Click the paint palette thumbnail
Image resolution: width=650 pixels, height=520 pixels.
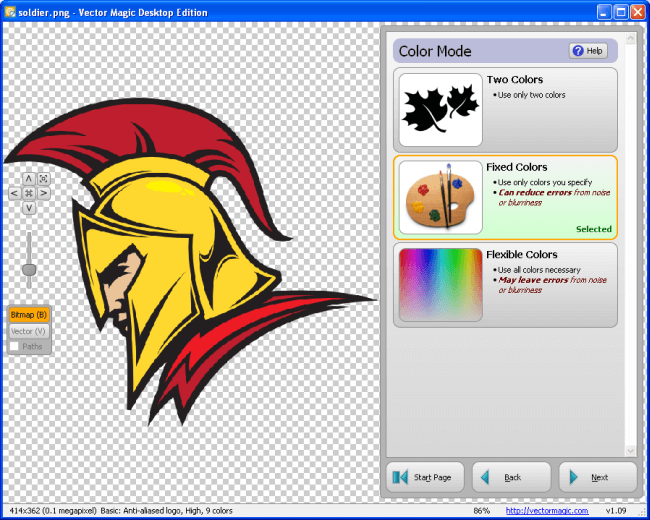(x=441, y=197)
